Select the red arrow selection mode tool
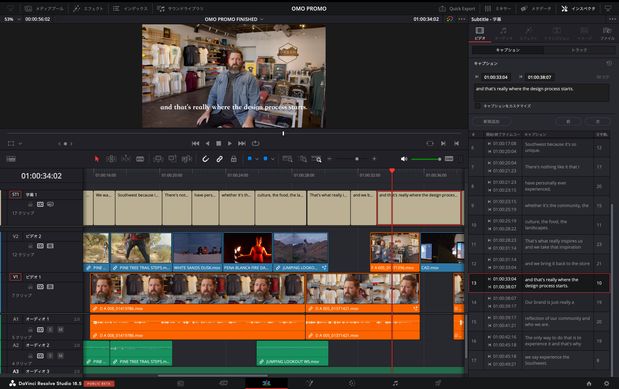Image resolution: width=619 pixels, height=389 pixels. pos(97,159)
